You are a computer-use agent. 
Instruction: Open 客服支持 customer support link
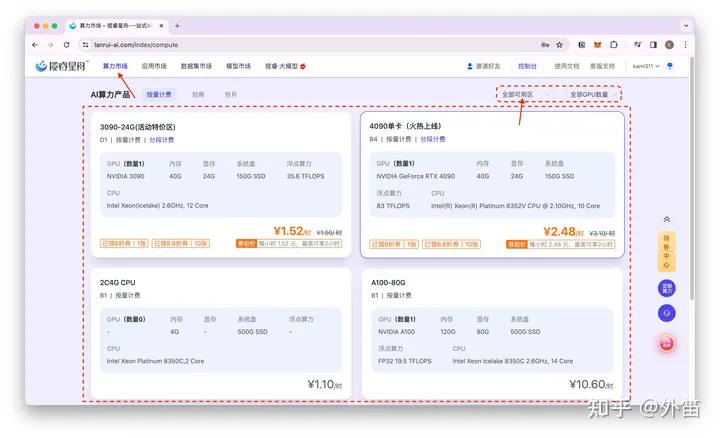point(602,66)
